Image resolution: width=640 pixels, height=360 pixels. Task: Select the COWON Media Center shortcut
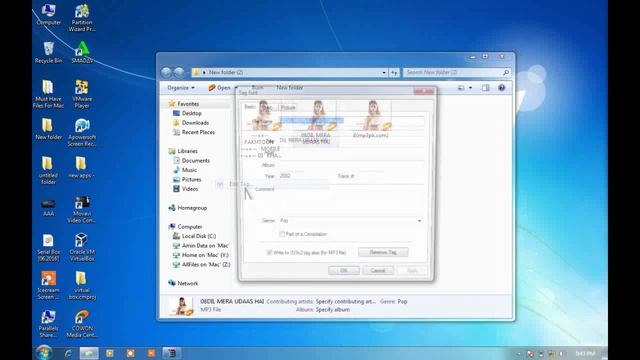point(82,324)
